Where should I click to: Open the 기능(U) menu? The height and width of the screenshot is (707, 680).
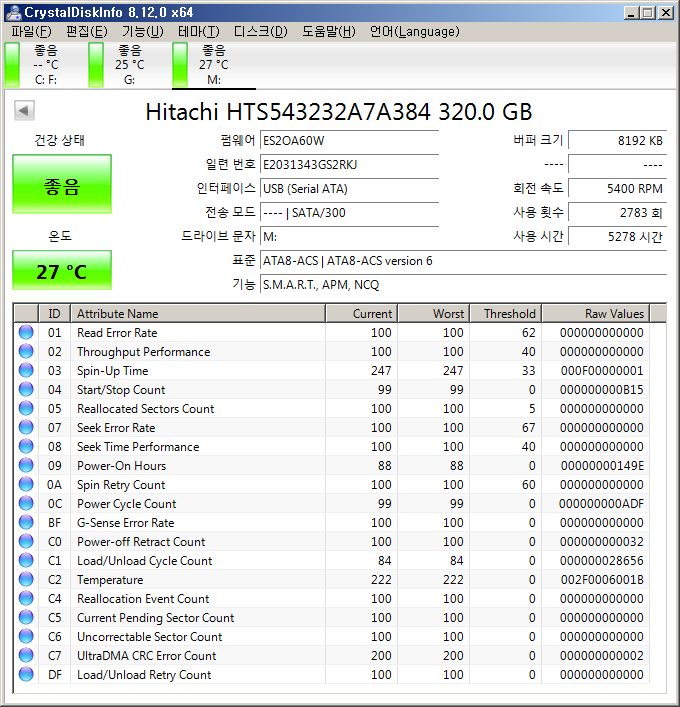142,31
